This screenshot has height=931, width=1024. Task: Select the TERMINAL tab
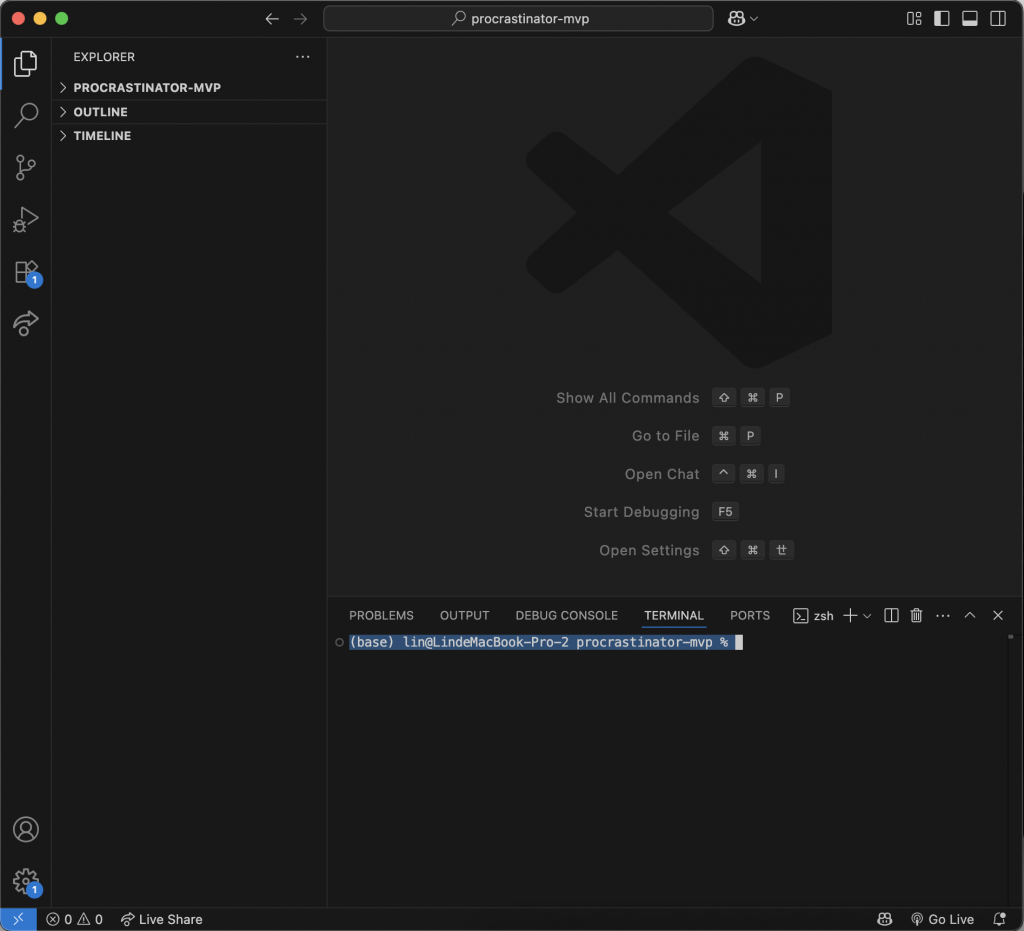click(674, 616)
